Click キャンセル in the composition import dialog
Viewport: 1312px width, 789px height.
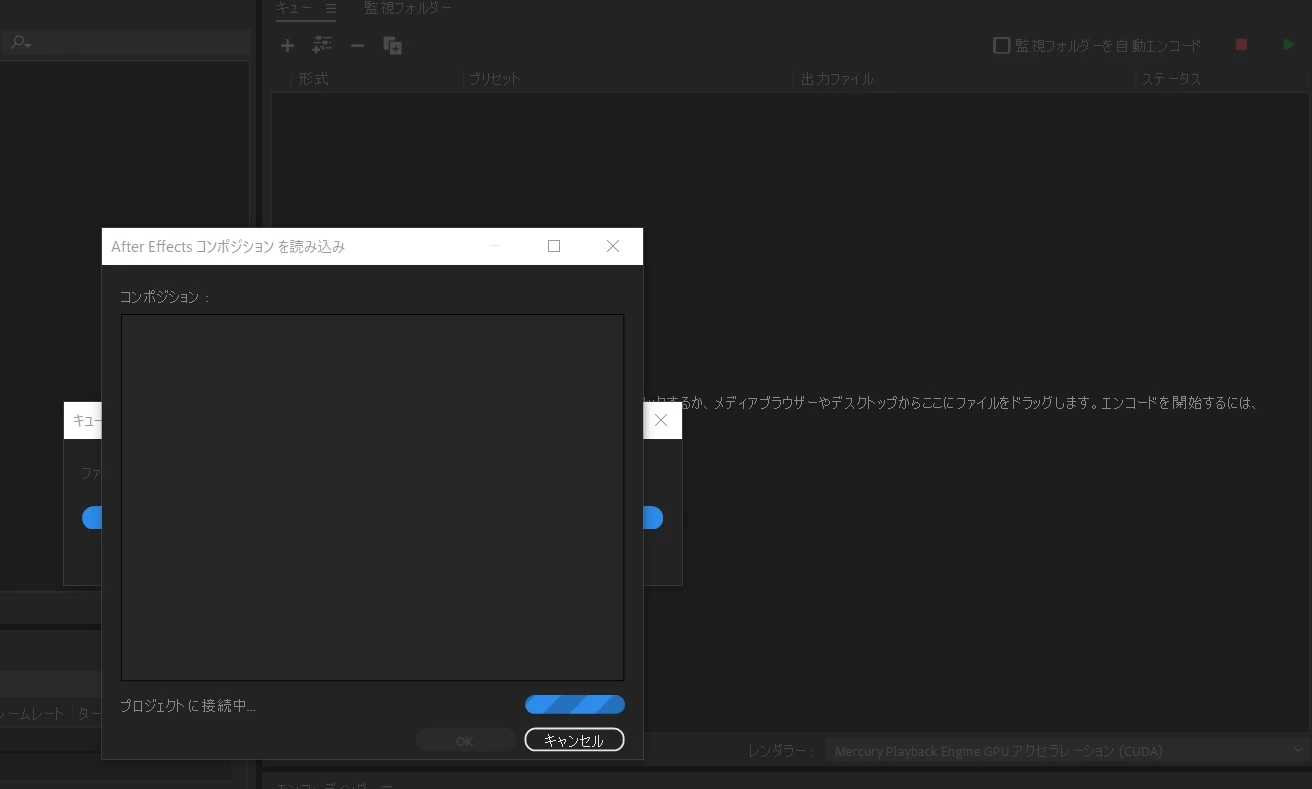574,740
